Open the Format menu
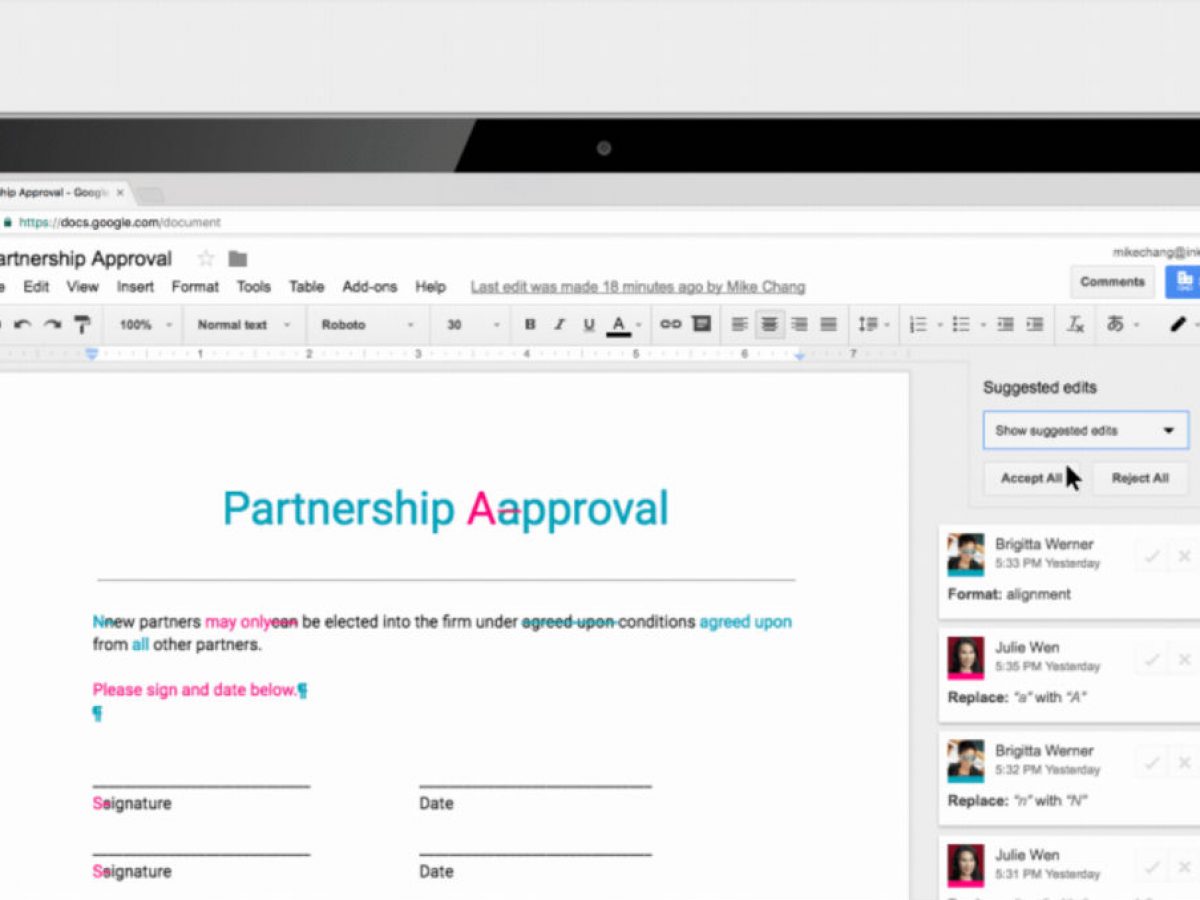The image size is (1200, 900). click(195, 287)
